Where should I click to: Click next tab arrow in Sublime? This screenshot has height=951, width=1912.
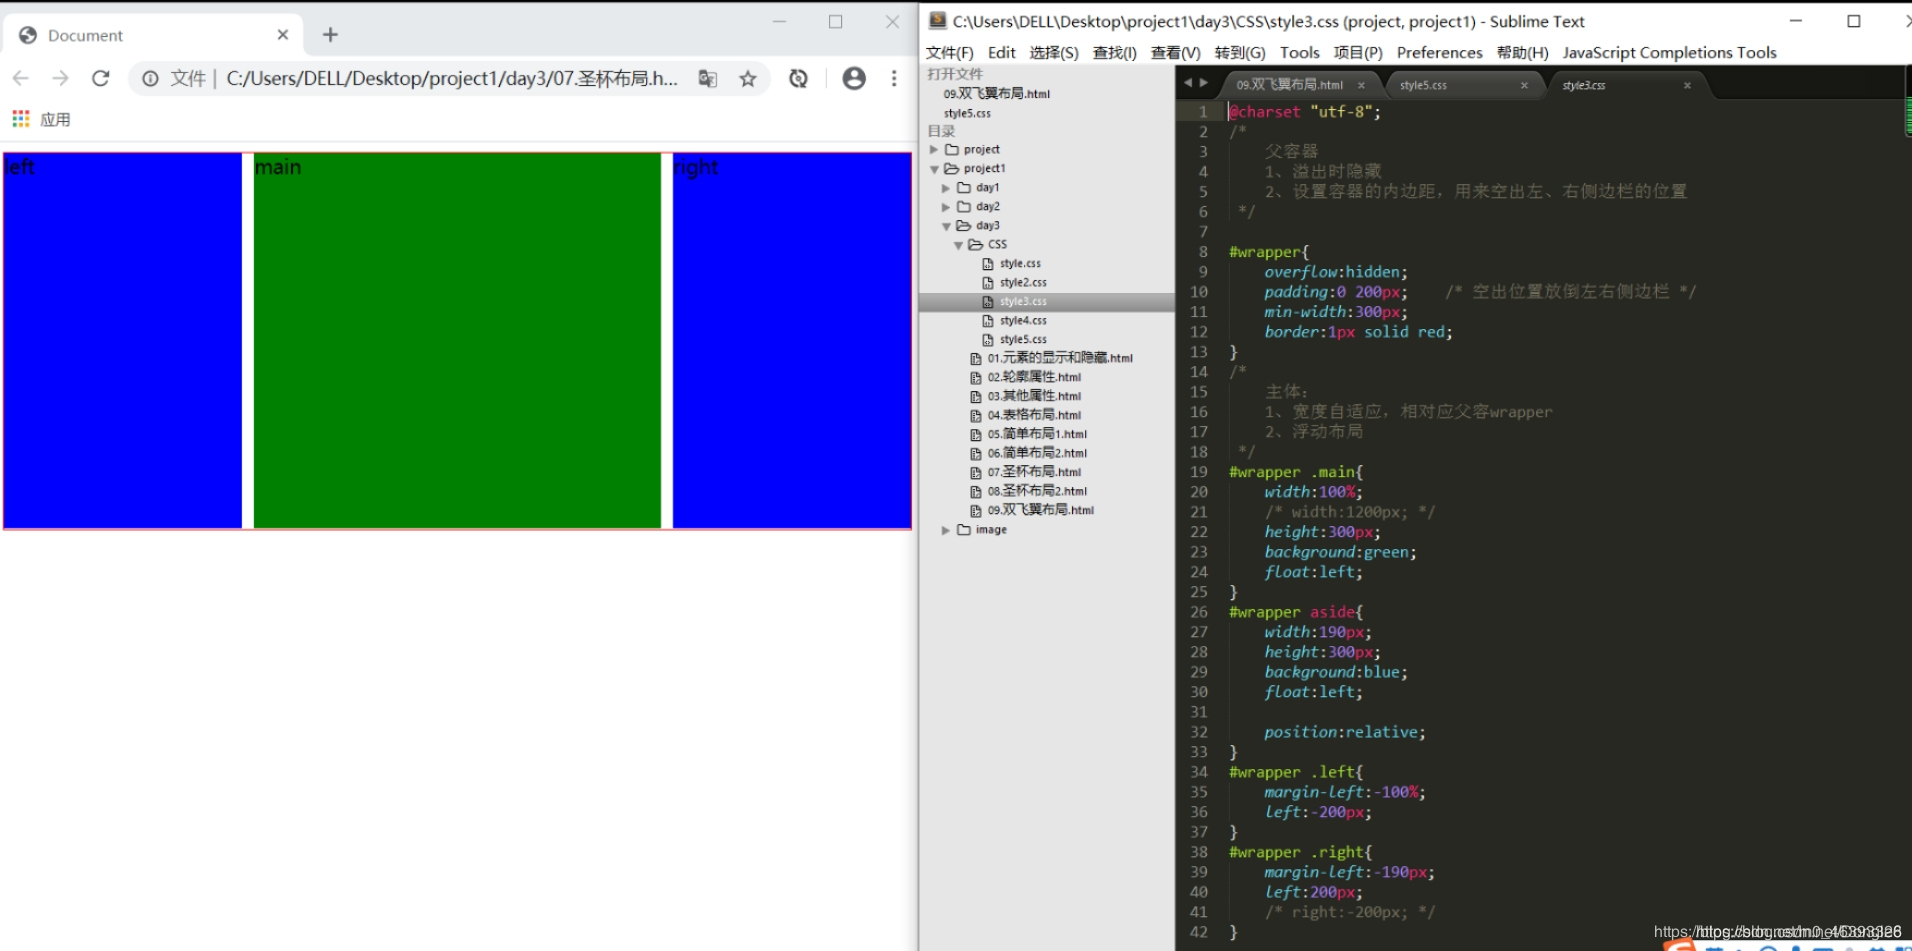(1203, 83)
